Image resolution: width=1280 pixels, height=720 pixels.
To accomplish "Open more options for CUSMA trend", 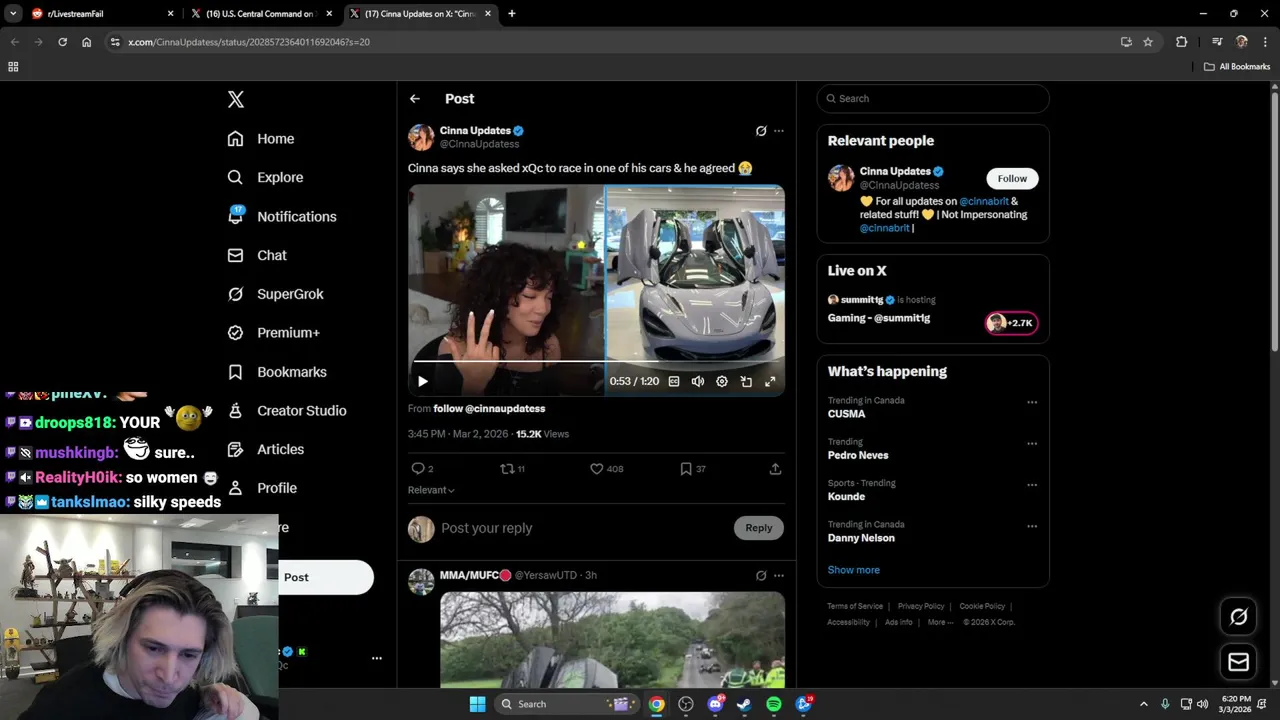I will (x=1032, y=402).
